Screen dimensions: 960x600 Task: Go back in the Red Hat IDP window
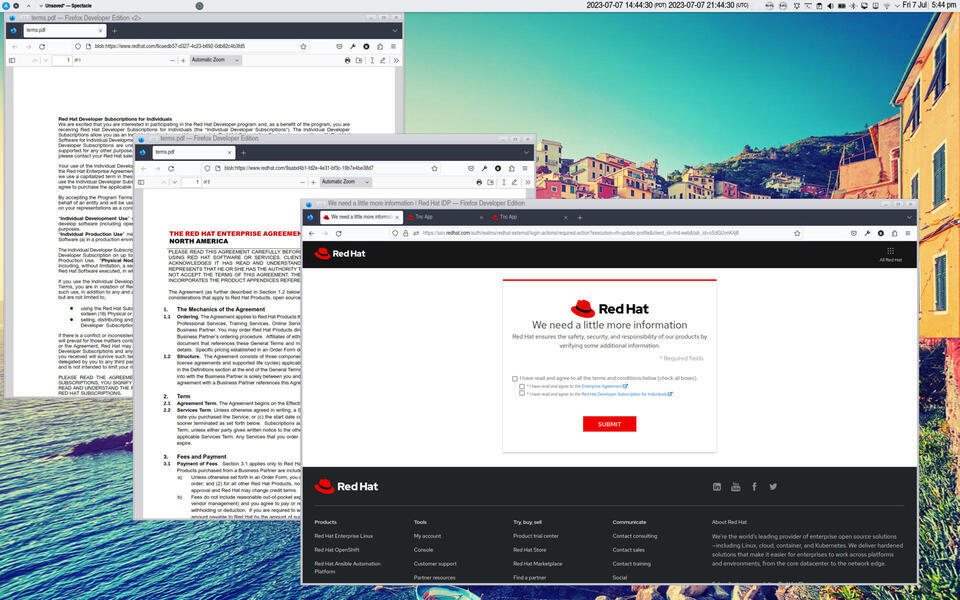312,233
